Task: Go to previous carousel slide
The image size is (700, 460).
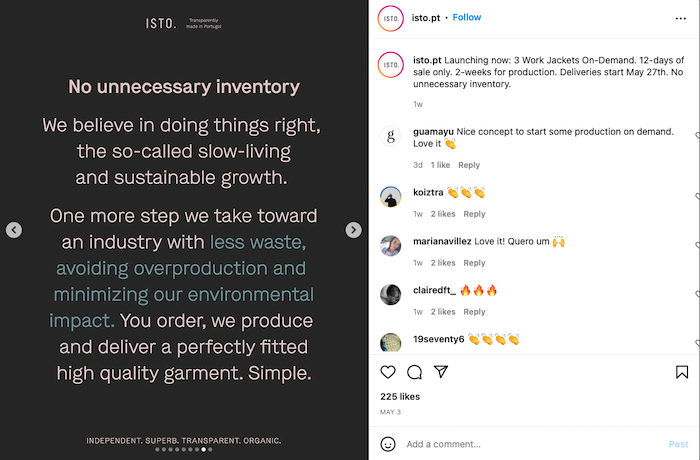Action: point(14,230)
